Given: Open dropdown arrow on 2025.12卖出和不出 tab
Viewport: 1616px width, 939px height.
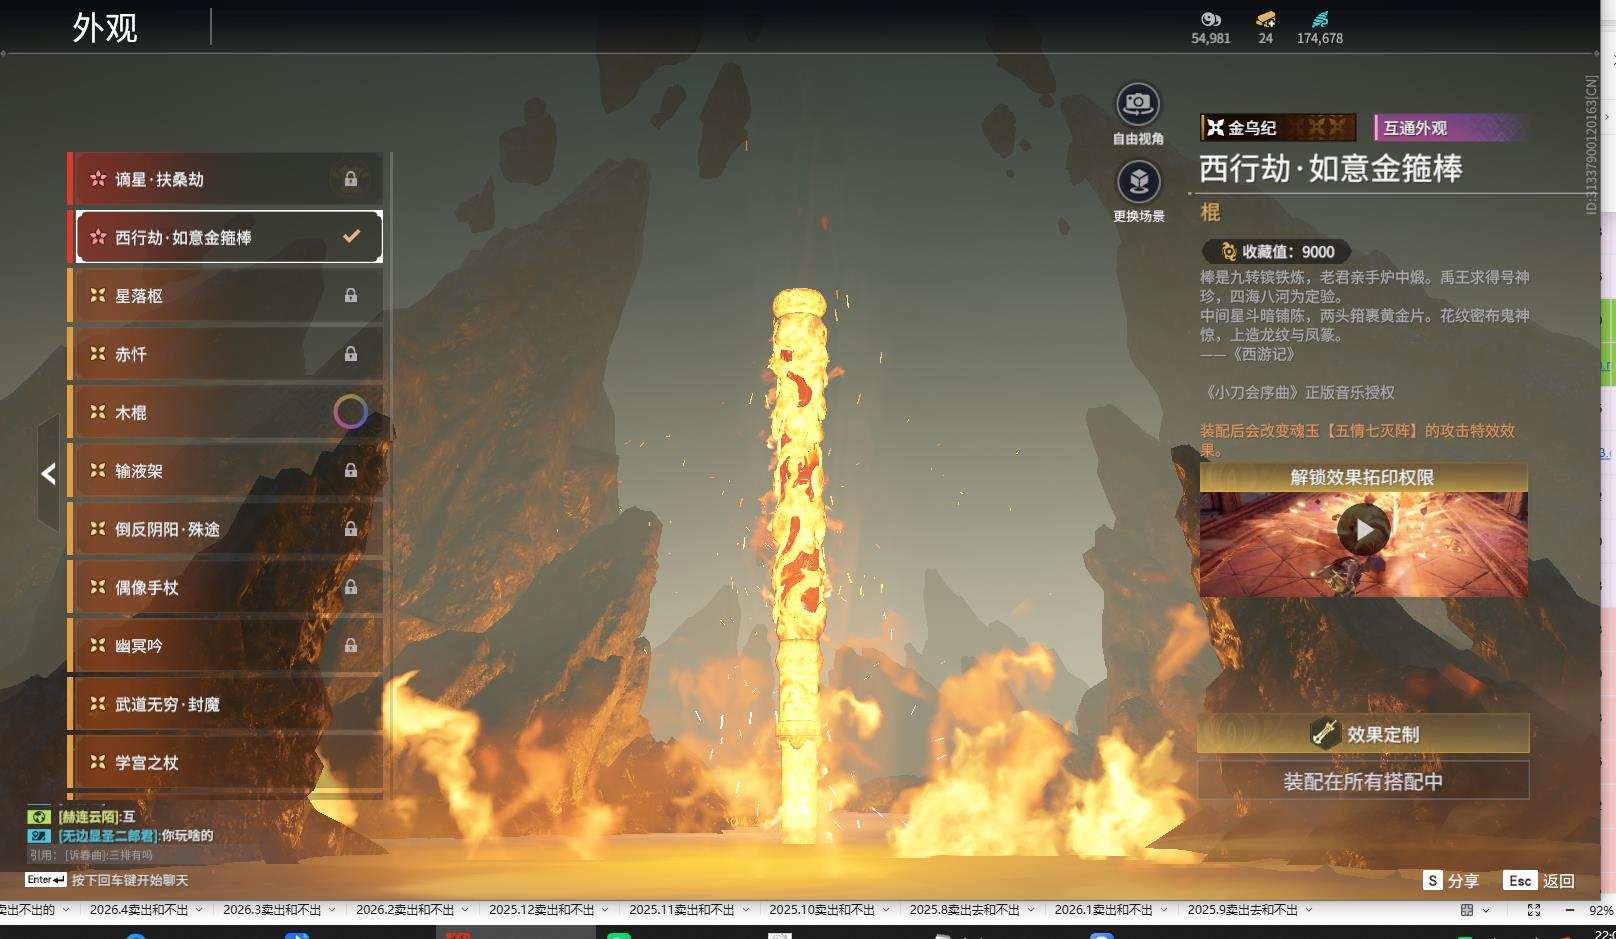Looking at the screenshot, I should coord(605,910).
